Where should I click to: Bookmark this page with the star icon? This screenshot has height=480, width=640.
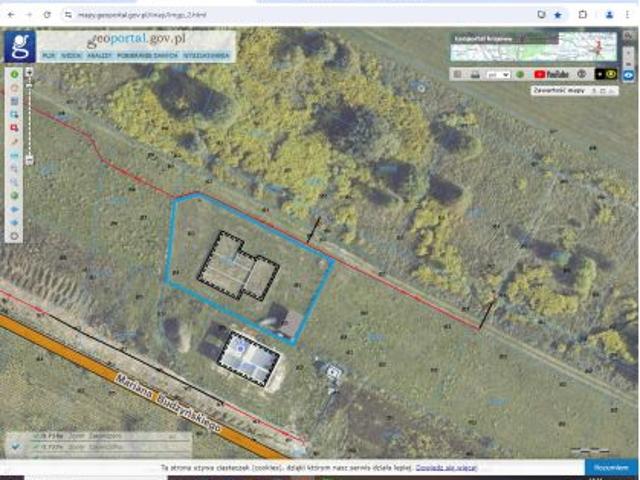[x=557, y=15]
